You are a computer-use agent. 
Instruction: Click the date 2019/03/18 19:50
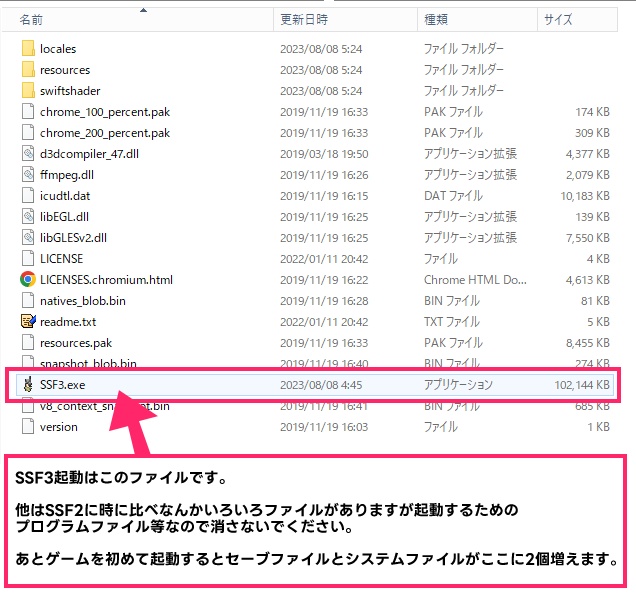(x=324, y=154)
